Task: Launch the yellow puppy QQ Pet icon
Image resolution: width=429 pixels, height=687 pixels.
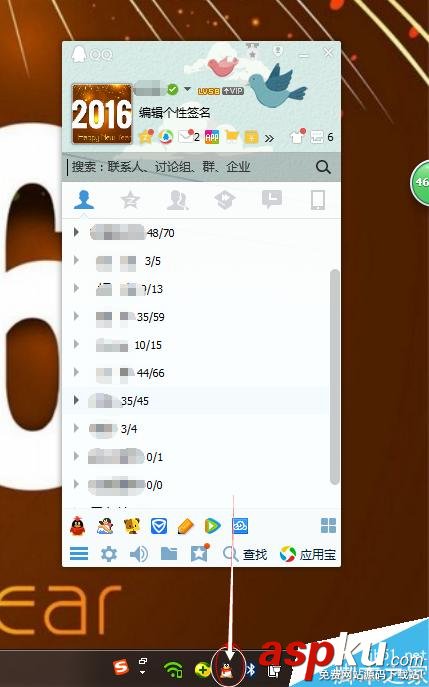Action: [132, 526]
